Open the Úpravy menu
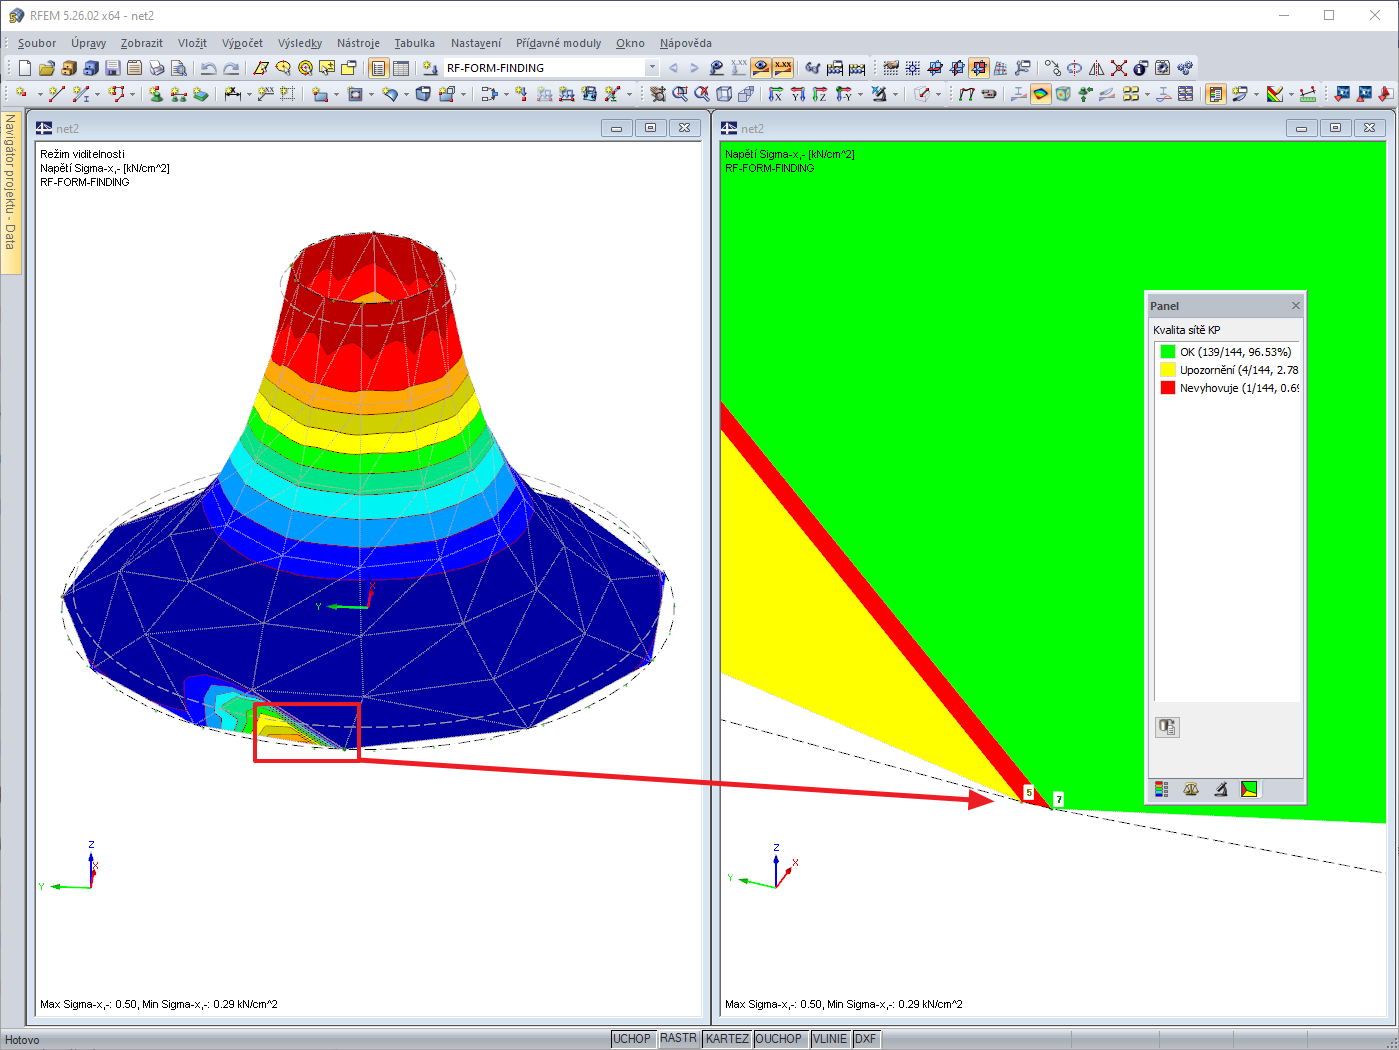Viewport: 1399px width, 1050px height. tap(88, 43)
